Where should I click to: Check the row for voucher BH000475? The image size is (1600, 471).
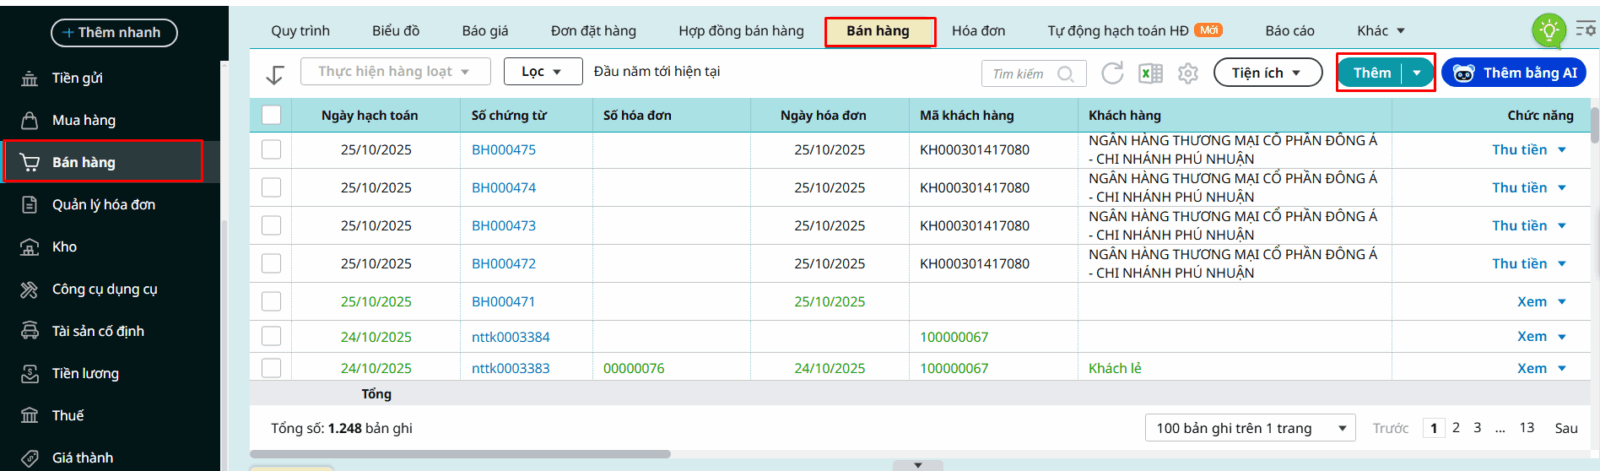pyautogui.click(x=271, y=150)
